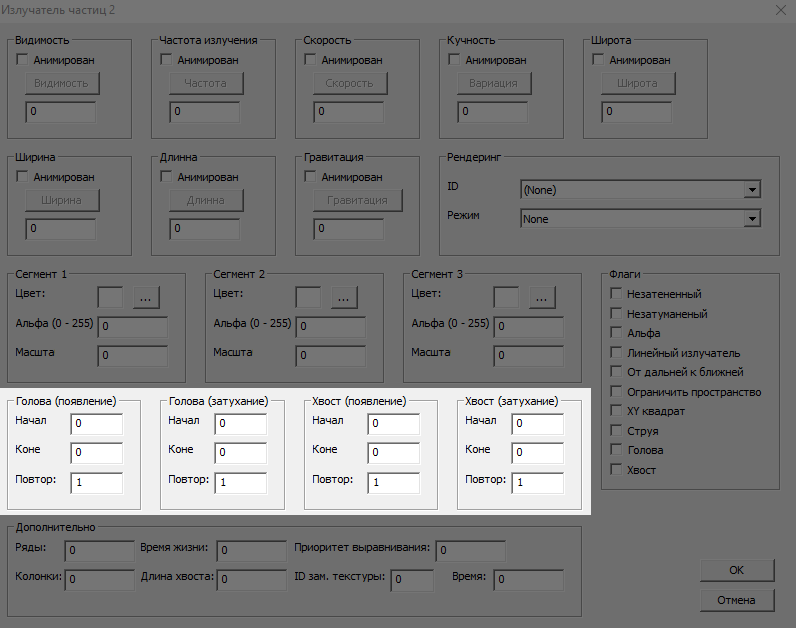Click the Сегмент 1 color swatch
Screen dimensions: 796x628
(110, 298)
